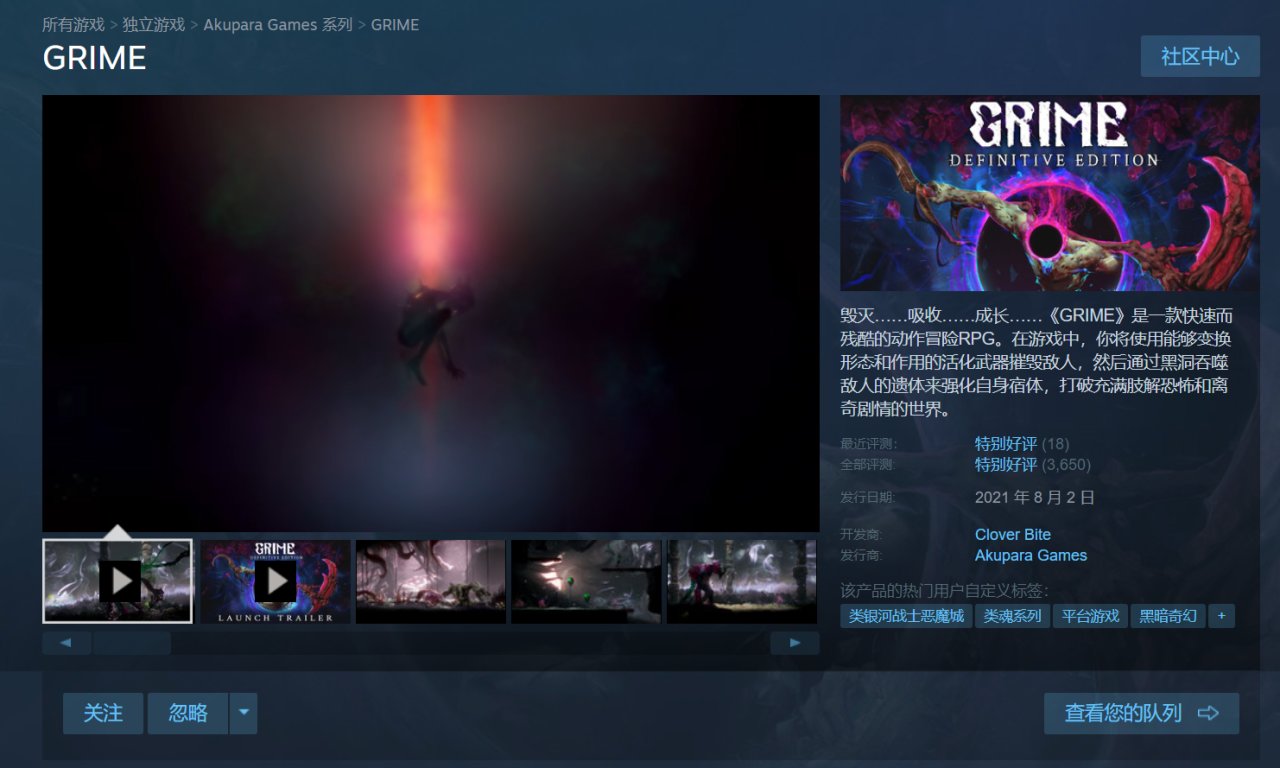This screenshot has height=768, width=1280.
Task: Select the 黑暗奇幻 tag
Action: pos(1168,616)
